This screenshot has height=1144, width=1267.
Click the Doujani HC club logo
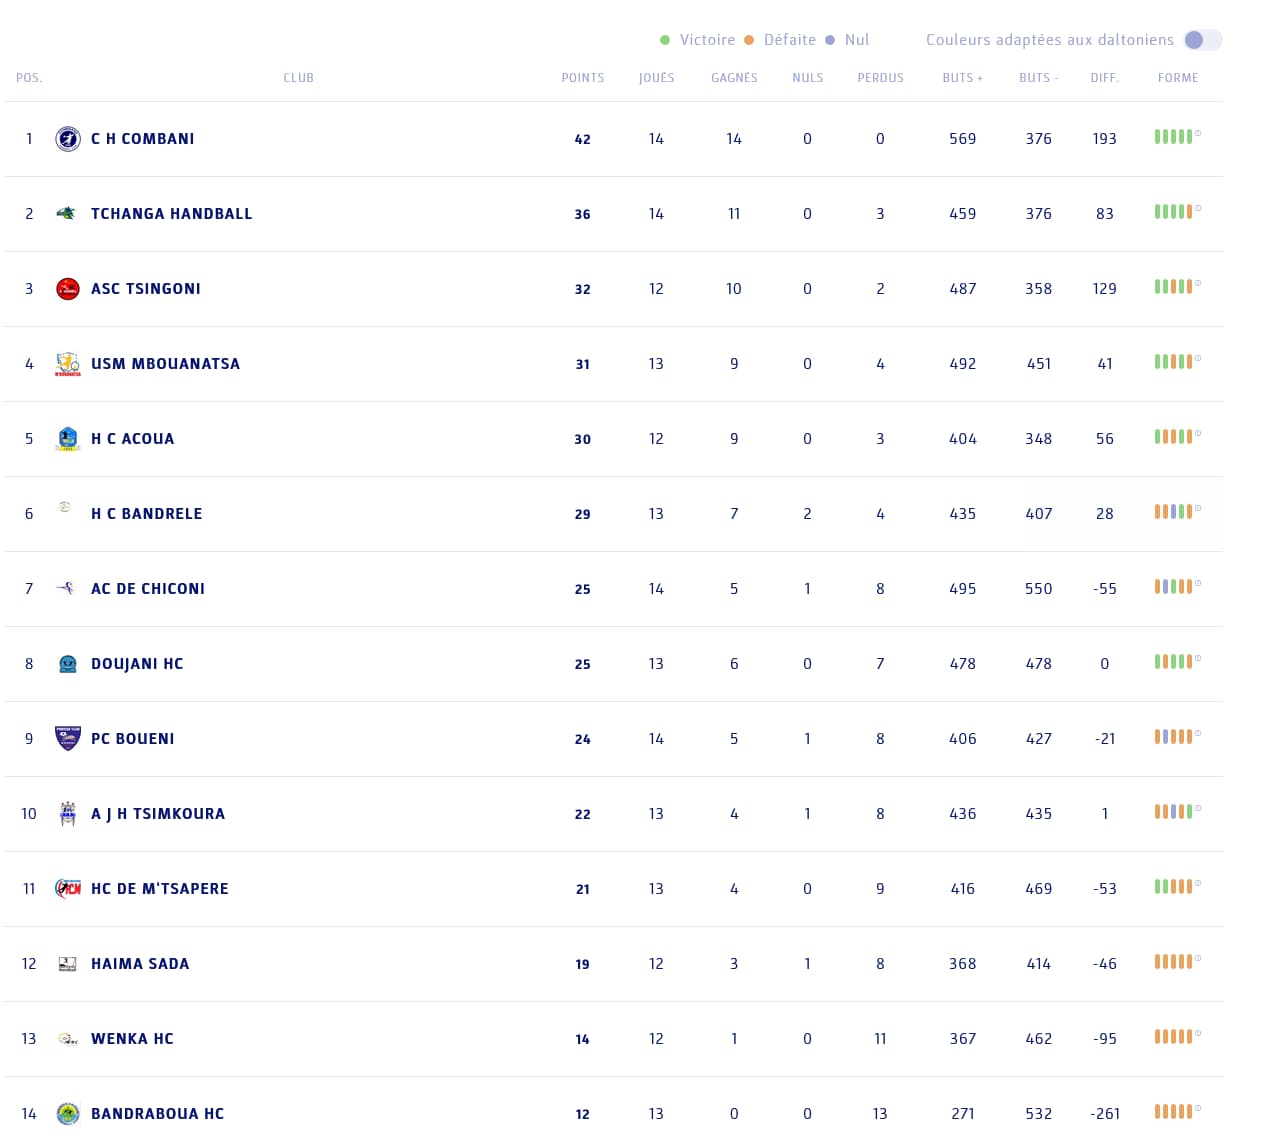pyautogui.click(x=68, y=664)
